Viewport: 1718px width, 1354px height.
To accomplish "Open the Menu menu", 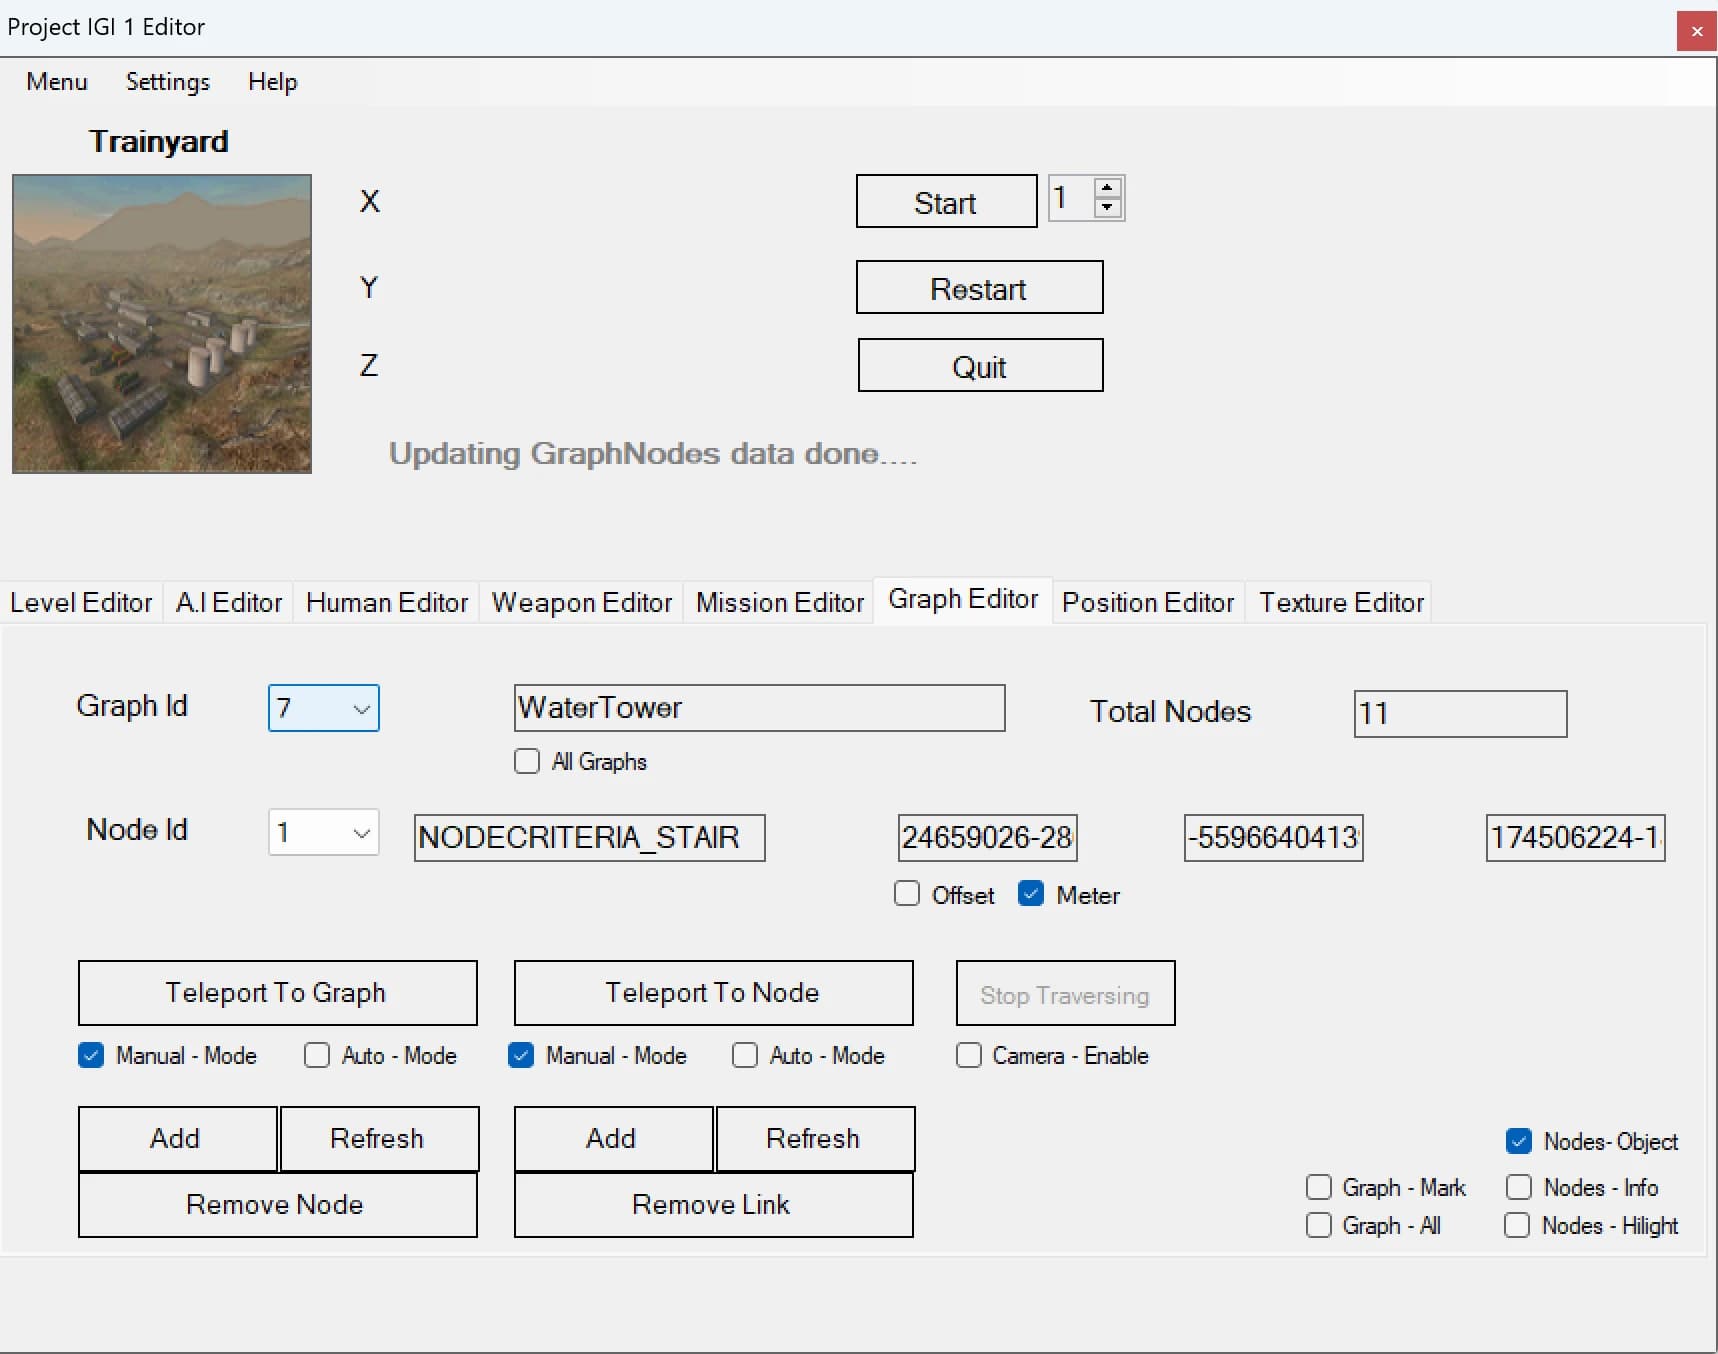I will pos(57,81).
